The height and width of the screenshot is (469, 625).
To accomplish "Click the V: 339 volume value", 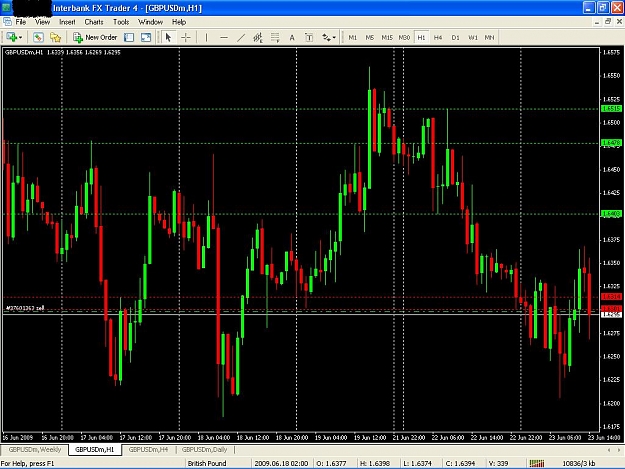I will pyautogui.click(x=498, y=463).
